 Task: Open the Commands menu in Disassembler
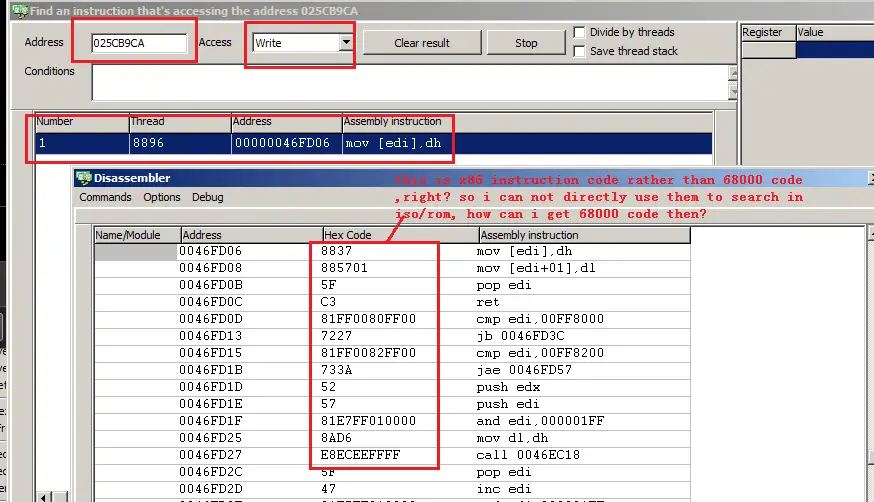click(105, 197)
